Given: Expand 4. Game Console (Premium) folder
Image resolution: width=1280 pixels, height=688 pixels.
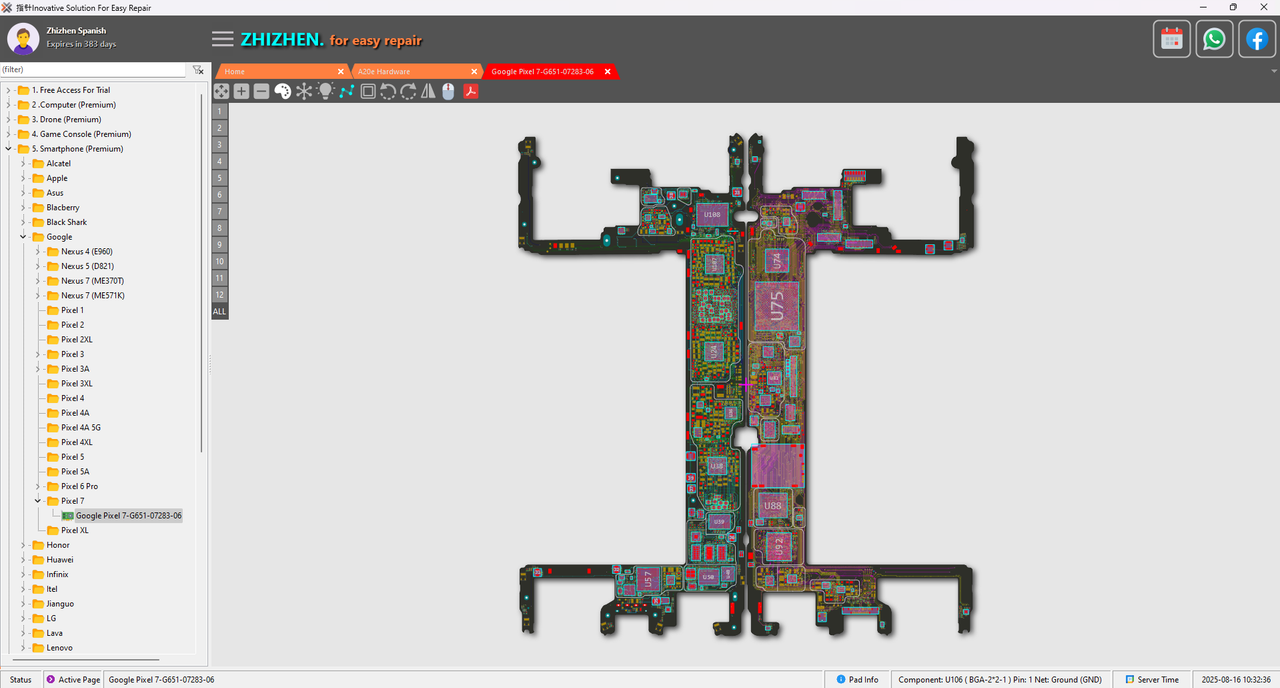Looking at the screenshot, I should 9,134.
